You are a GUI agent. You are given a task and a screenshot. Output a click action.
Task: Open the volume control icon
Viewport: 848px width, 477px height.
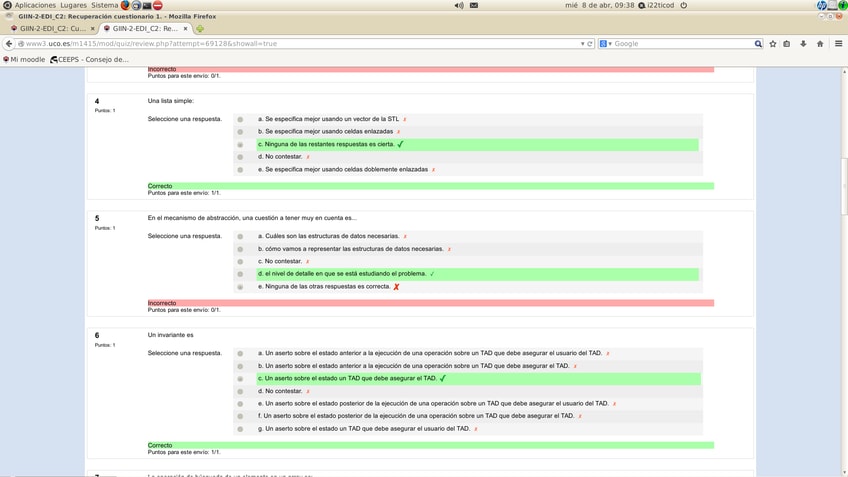459,5
